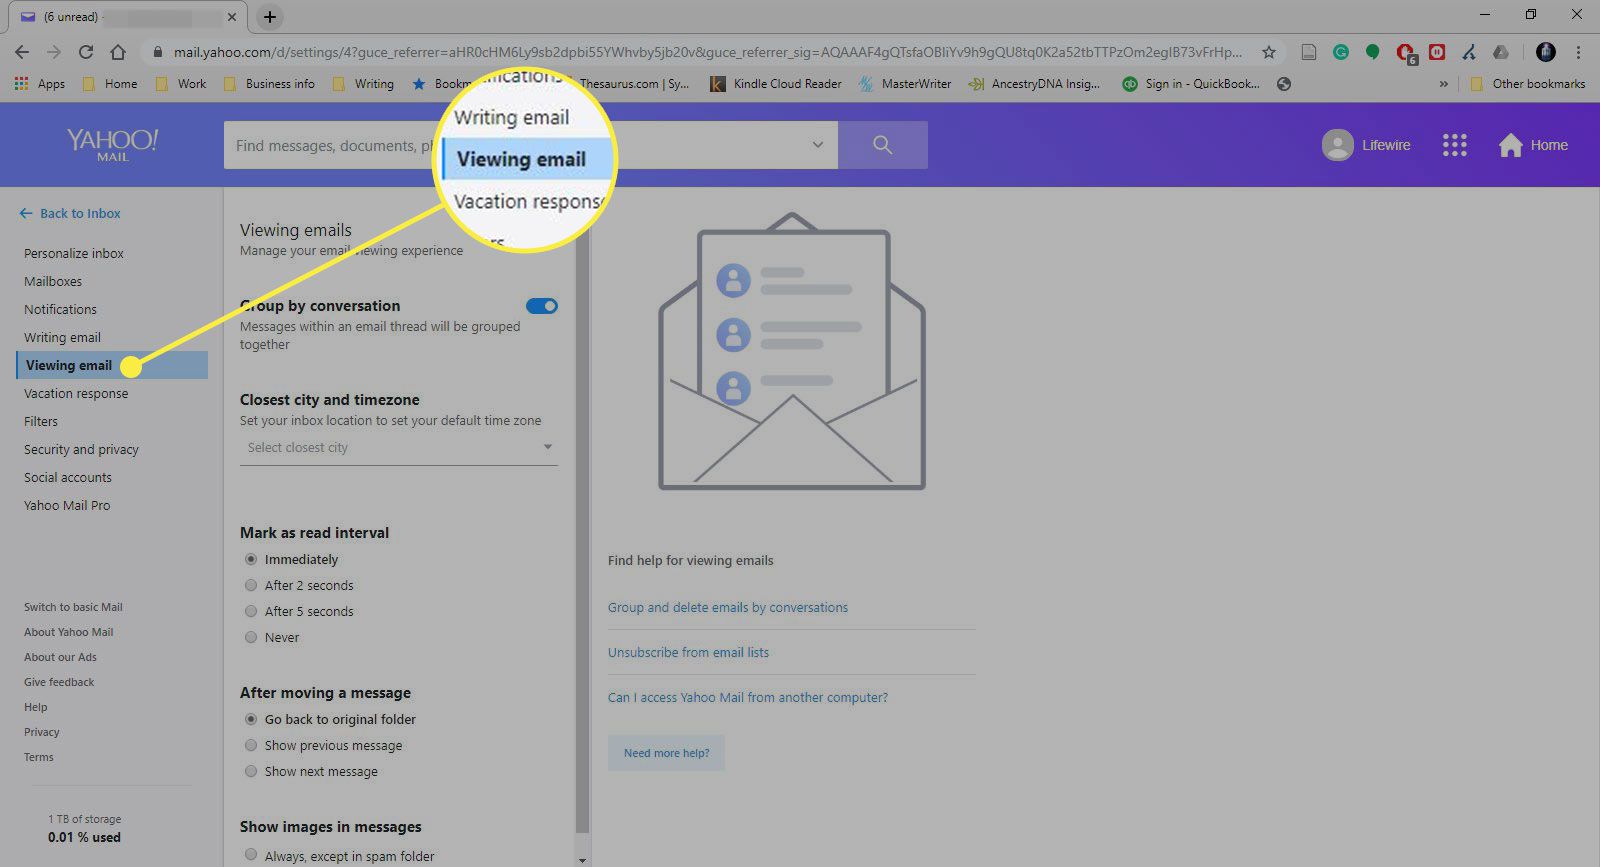Select Never mark as read
The height and width of the screenshot is (867, 1600).
coord(251,637)
